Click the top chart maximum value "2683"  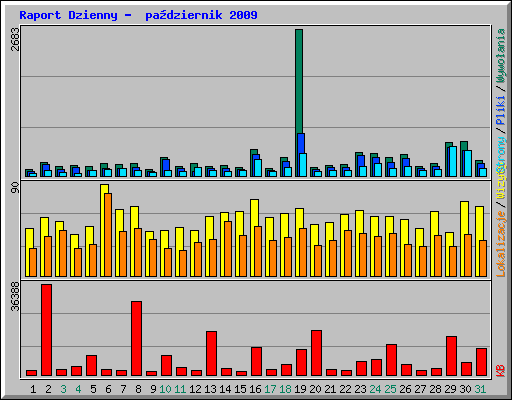point(15,39)
